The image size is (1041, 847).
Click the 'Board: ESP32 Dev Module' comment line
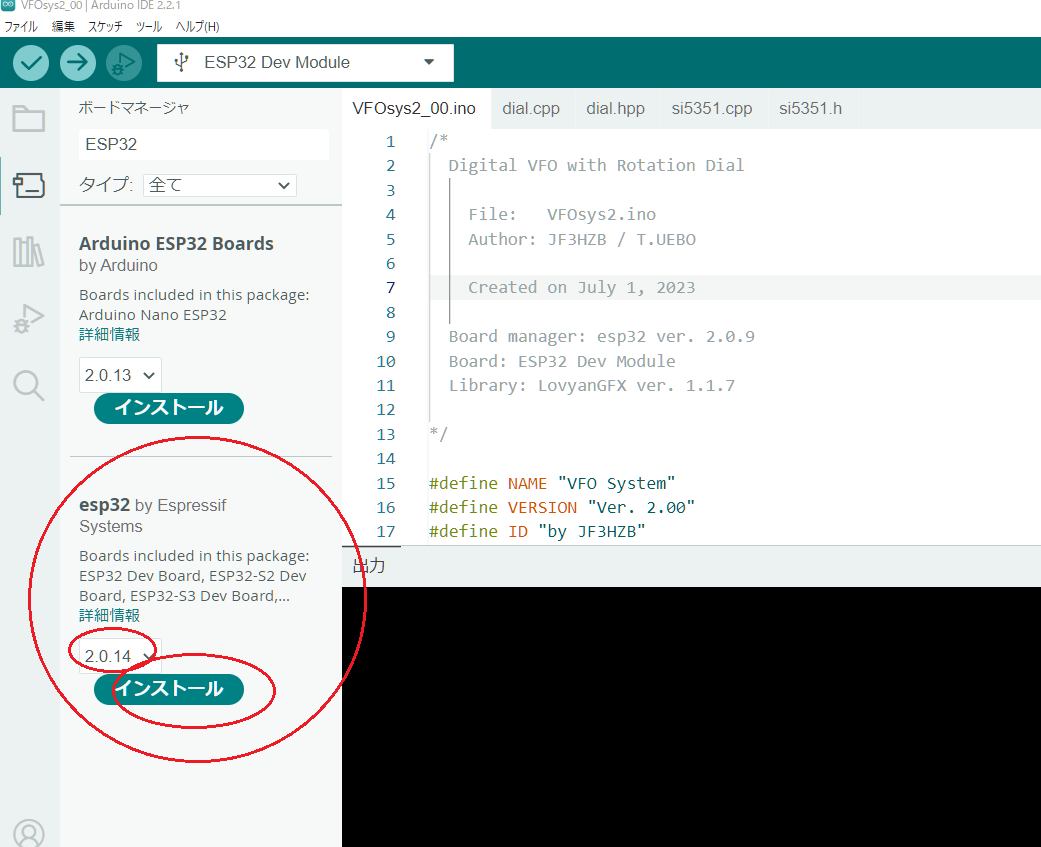pos(562,361)
